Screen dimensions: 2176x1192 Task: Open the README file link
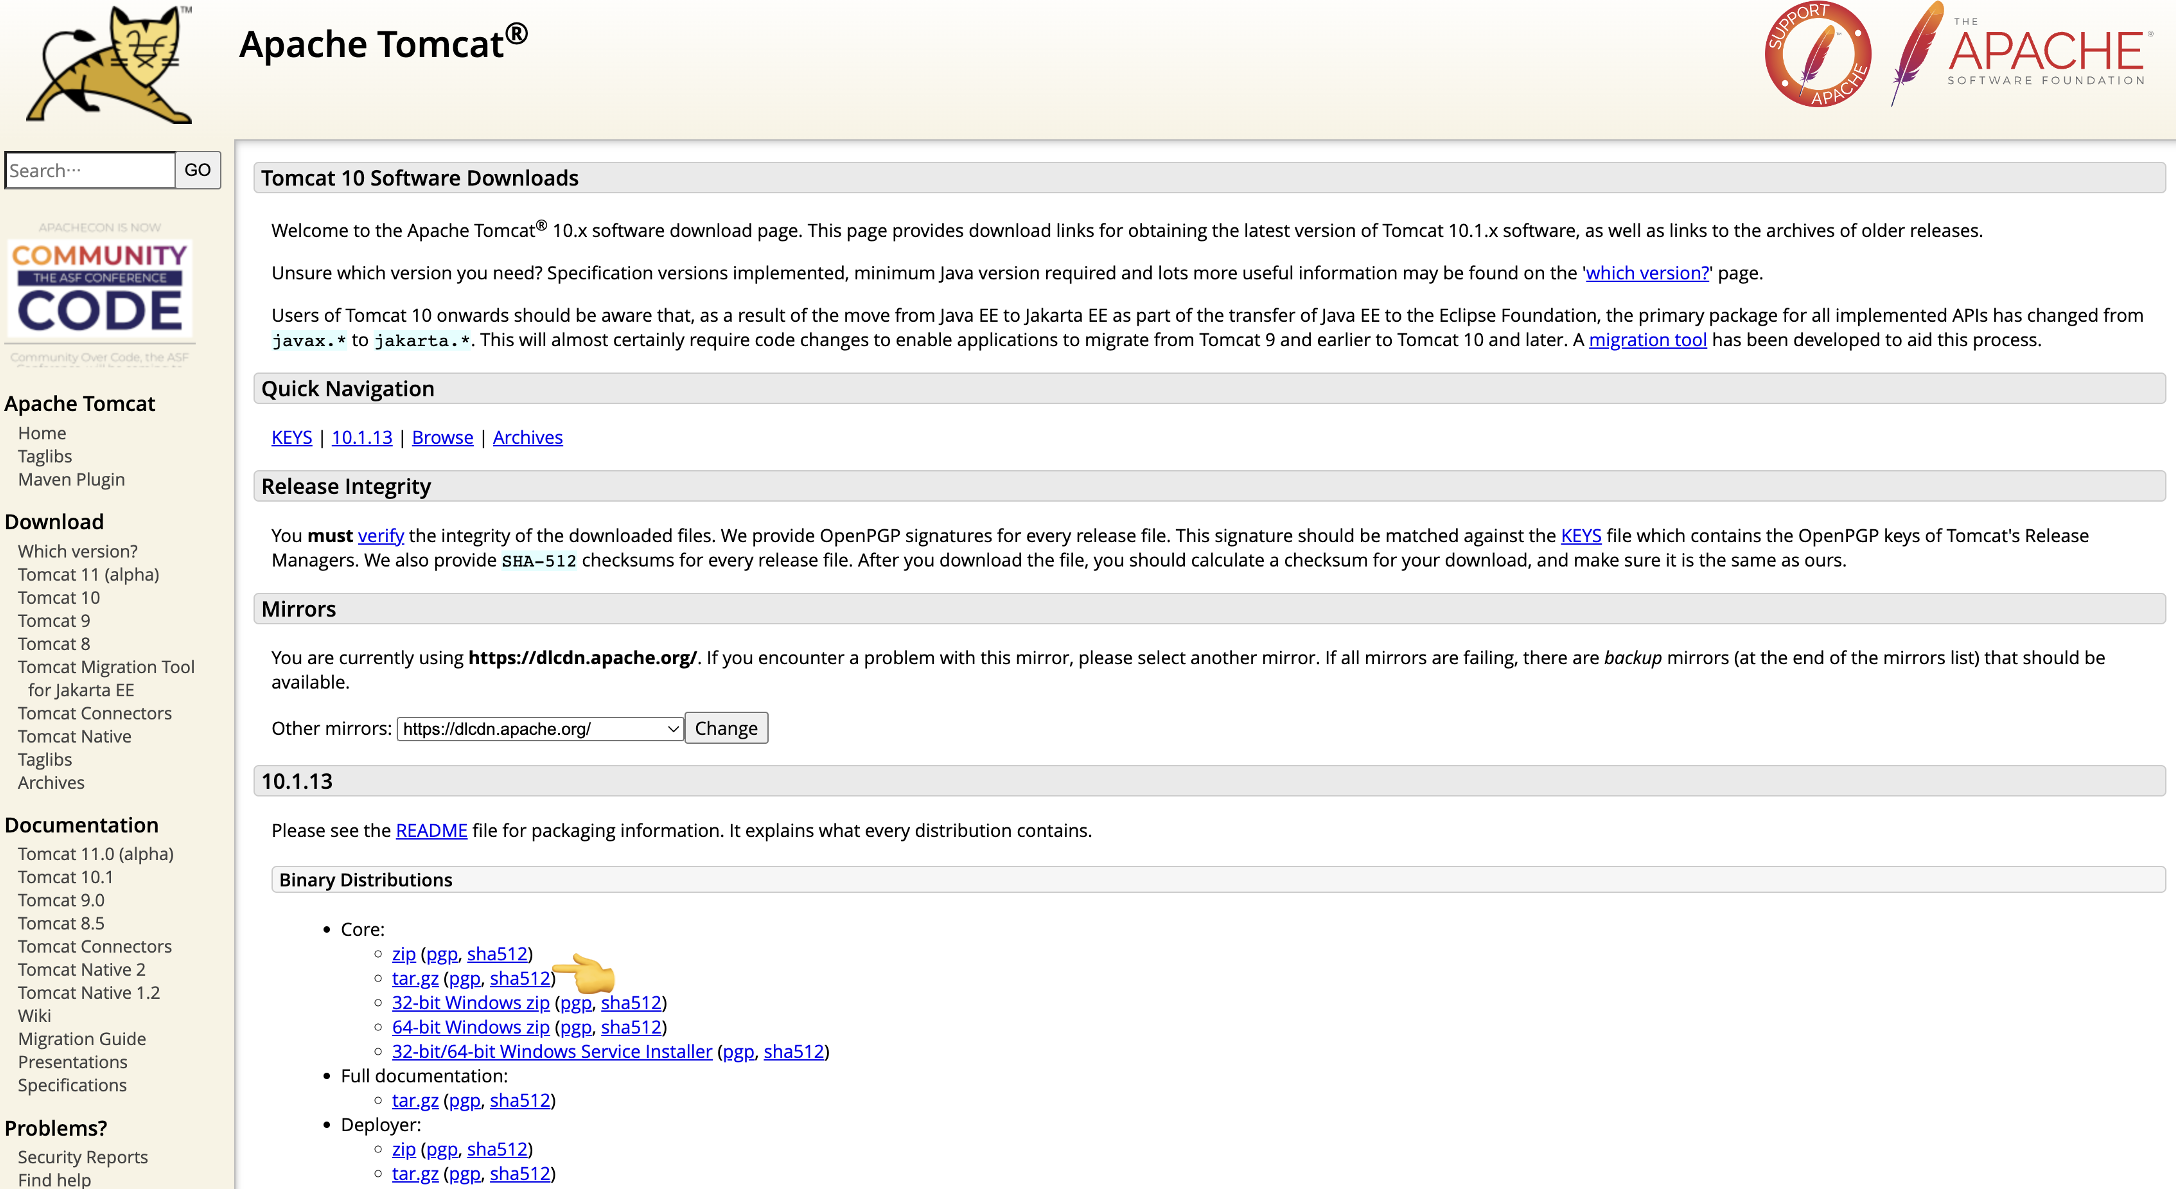[x=431, y=831]
